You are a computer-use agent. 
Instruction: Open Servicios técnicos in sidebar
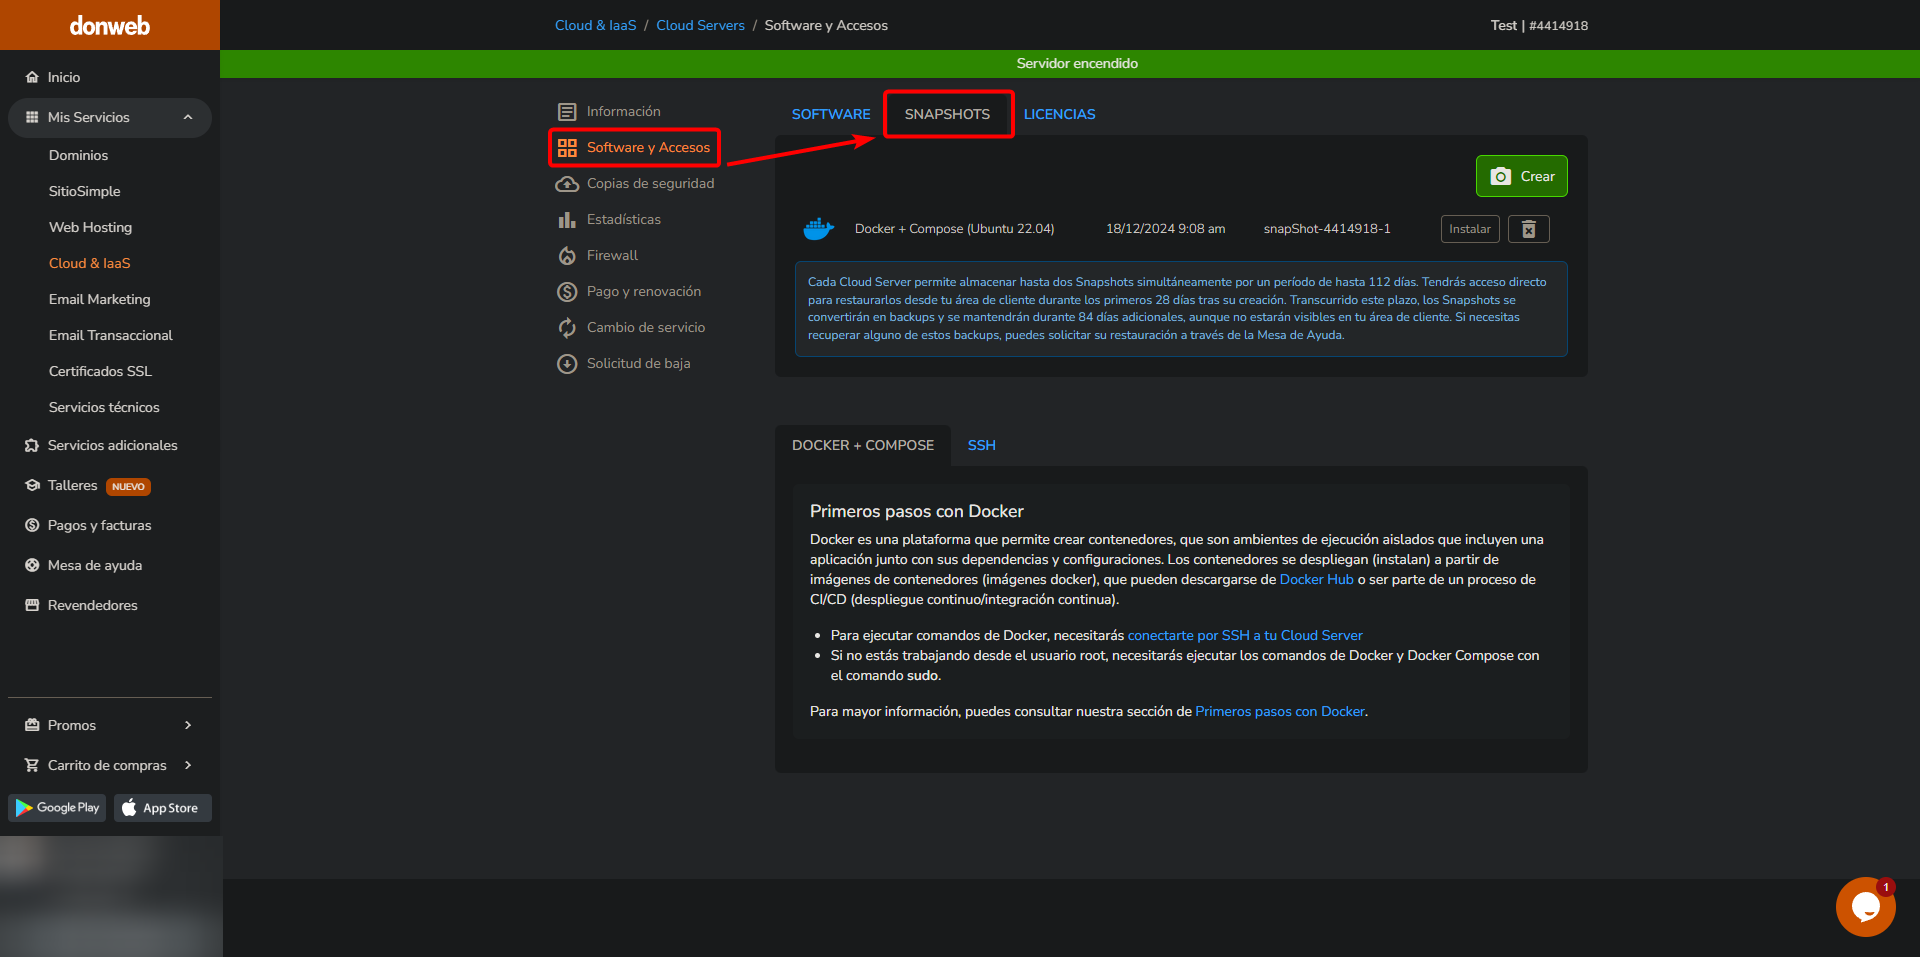click(x=104, y=407)
